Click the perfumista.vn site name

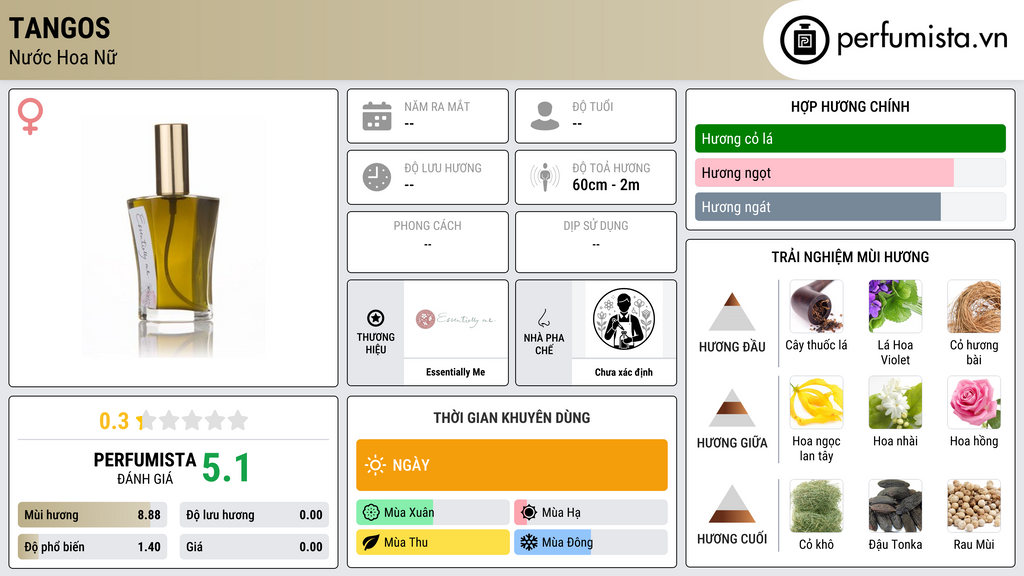[x=922, y=39]
